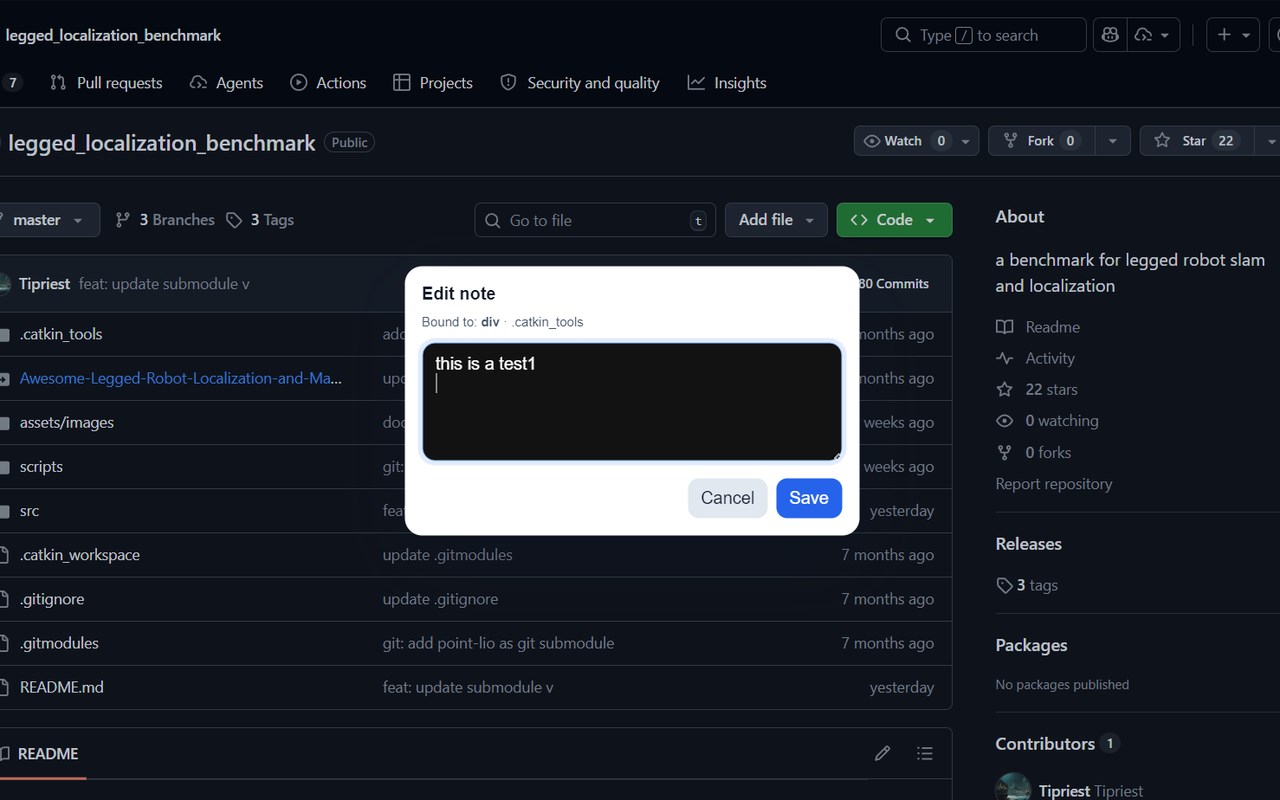Click the eye icon beside 0 watching
1280x800 pixels.
(1005, 421)
